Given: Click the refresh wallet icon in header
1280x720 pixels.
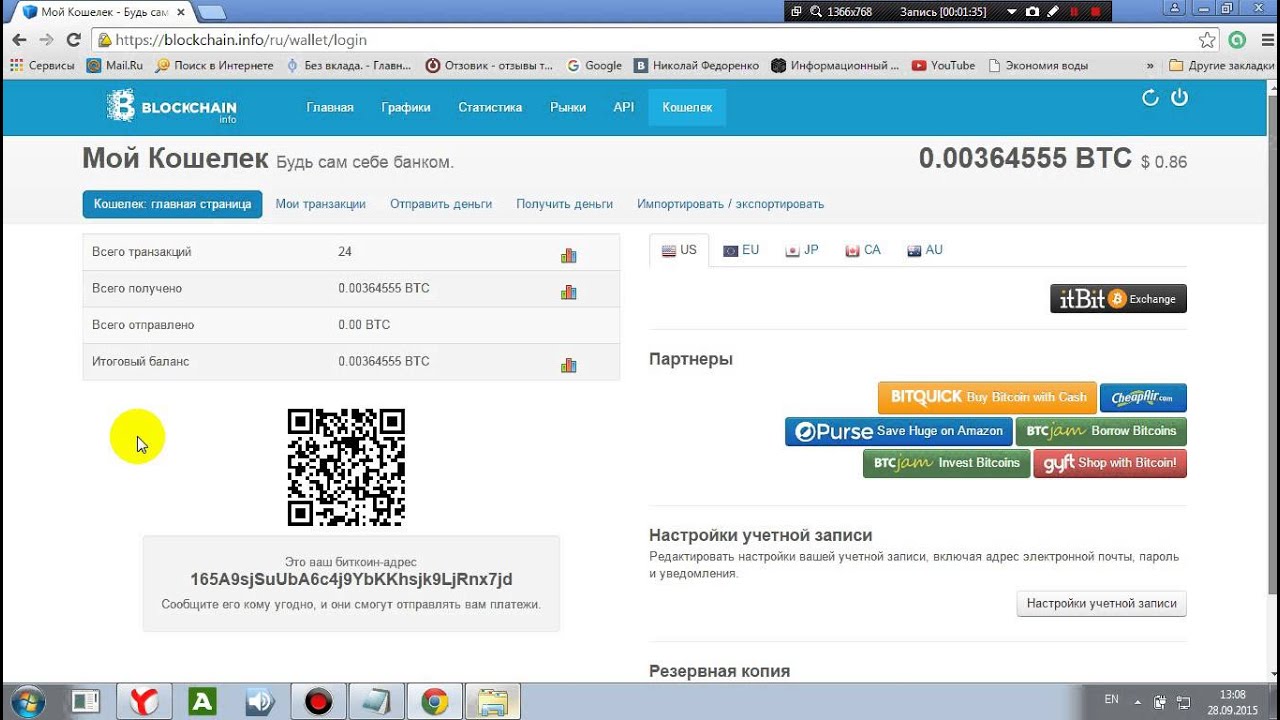Looking at the screenshot, I should (x=1150, y=98).
